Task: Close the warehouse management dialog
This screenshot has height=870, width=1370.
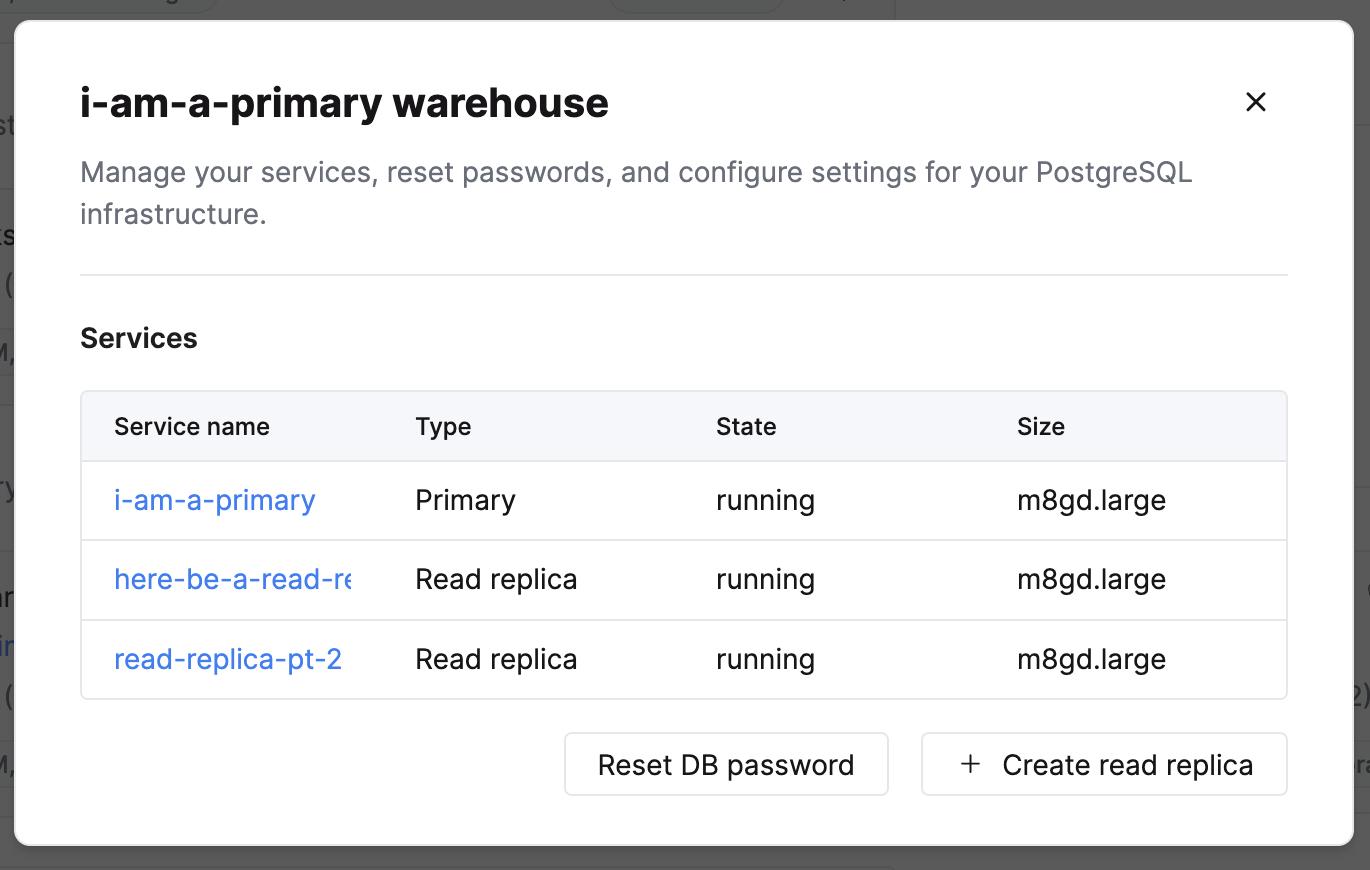Action: point(1255,102)
